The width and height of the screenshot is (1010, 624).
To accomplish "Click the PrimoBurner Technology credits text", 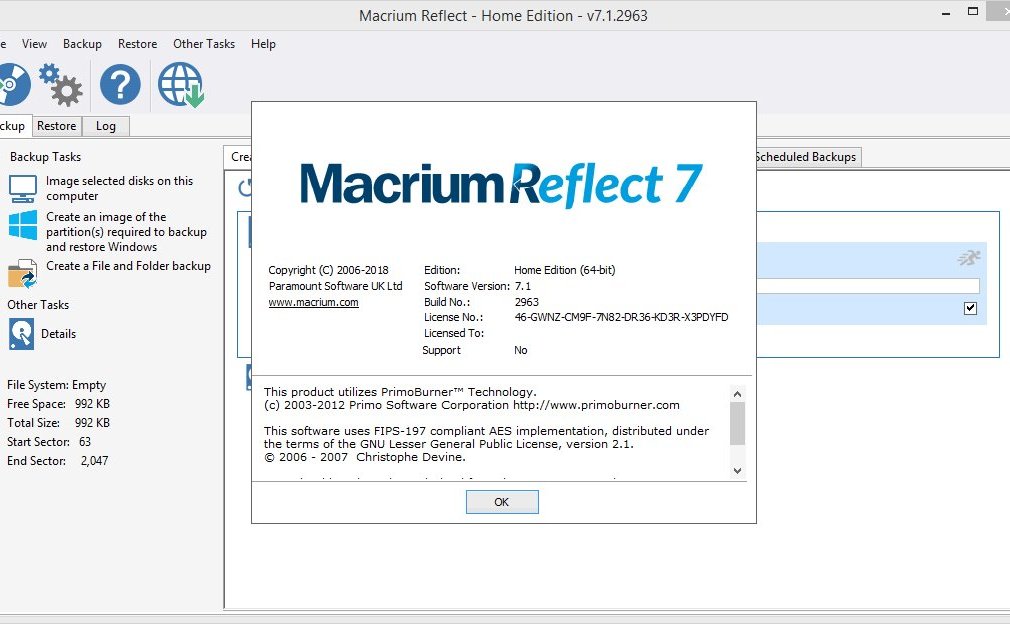I will point(400,392).
